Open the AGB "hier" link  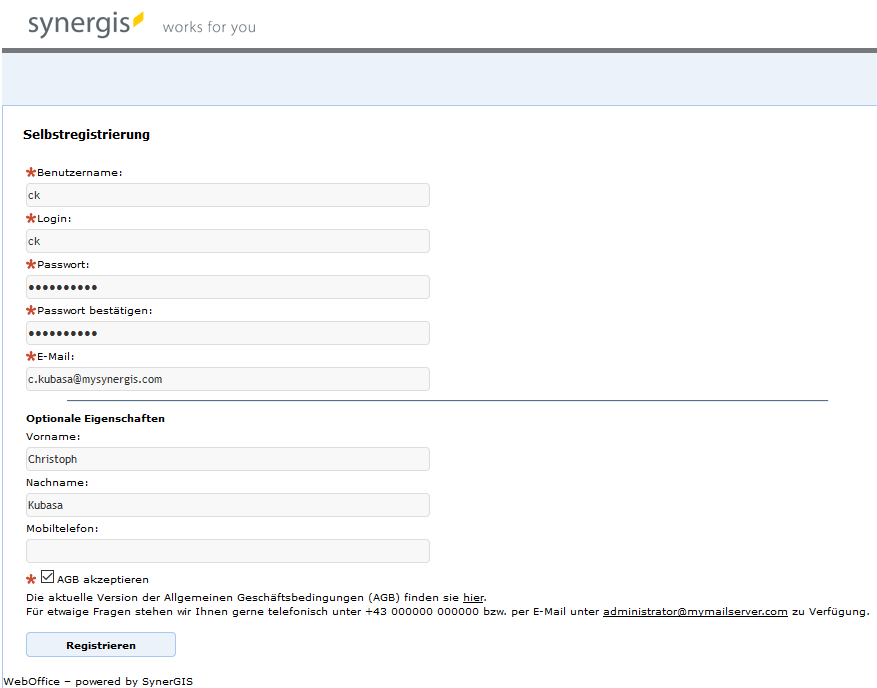coord(473,597)
